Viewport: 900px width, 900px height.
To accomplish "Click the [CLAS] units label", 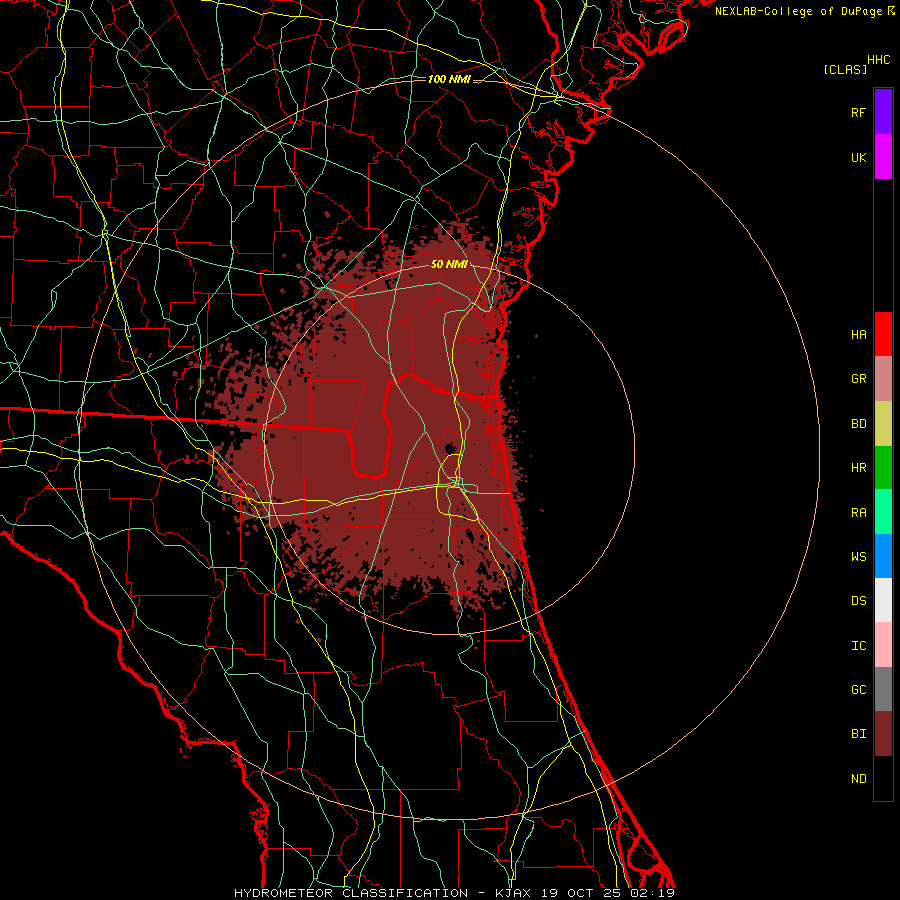I will 845,69.
